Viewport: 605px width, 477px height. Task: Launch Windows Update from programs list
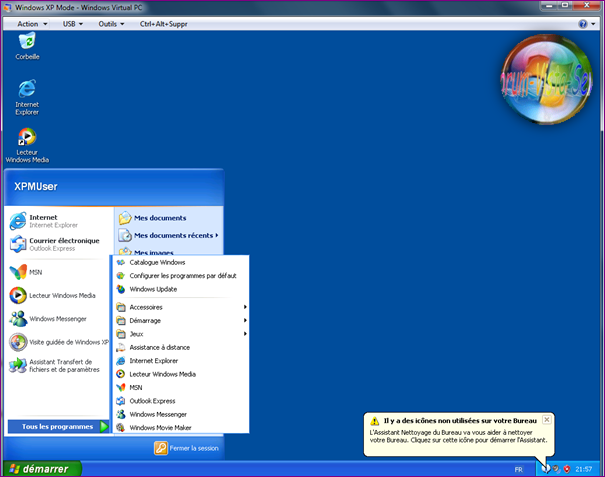[x=181, y=289]
